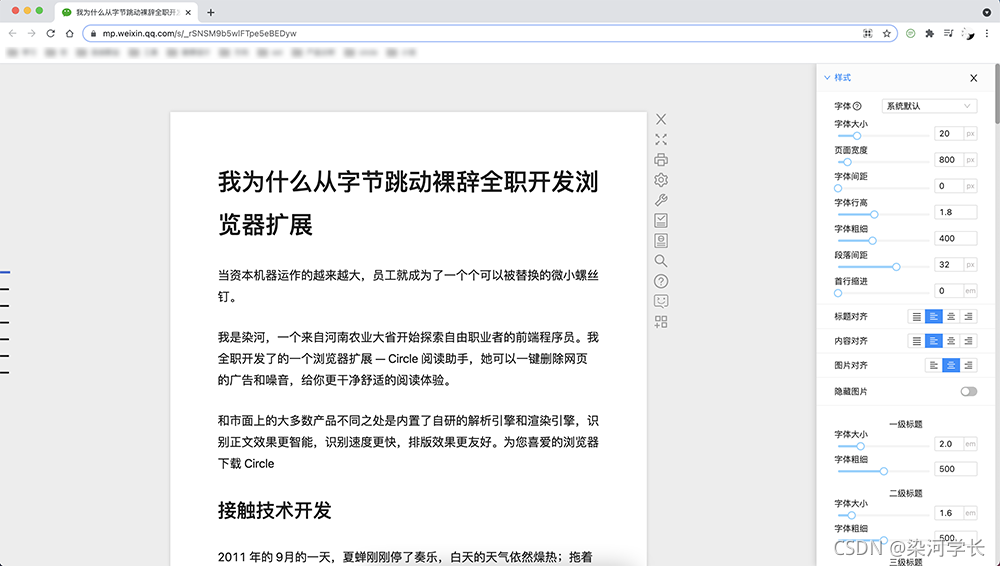The height and width of the screenshot is (566, 1000).
Task: Click the 页面宽度 slider handle
Action: pos(847,162)
